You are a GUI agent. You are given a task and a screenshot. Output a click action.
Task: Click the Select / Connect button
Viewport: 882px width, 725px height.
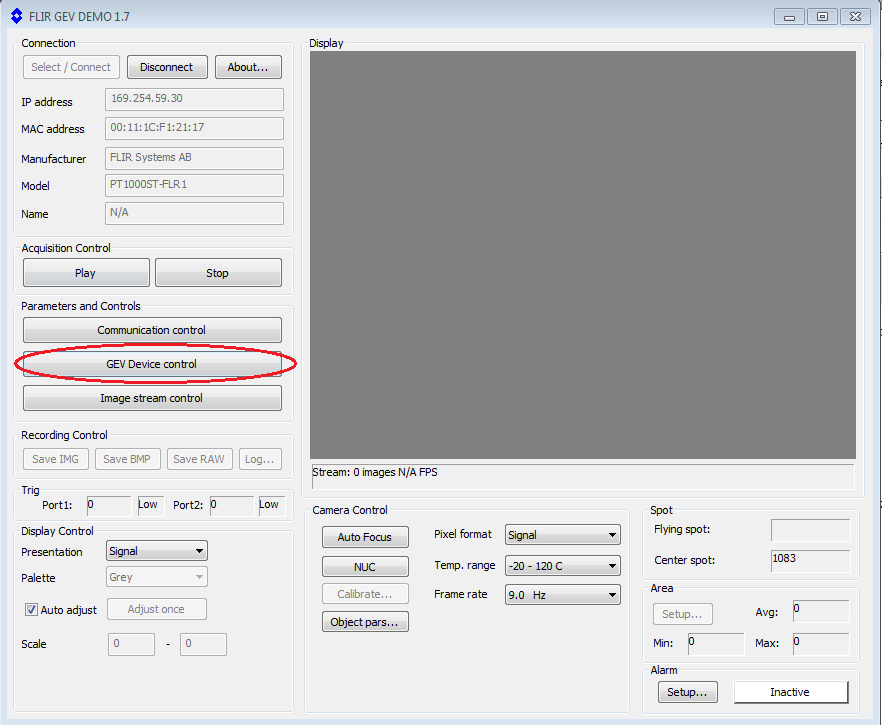[x=71, y=67]
